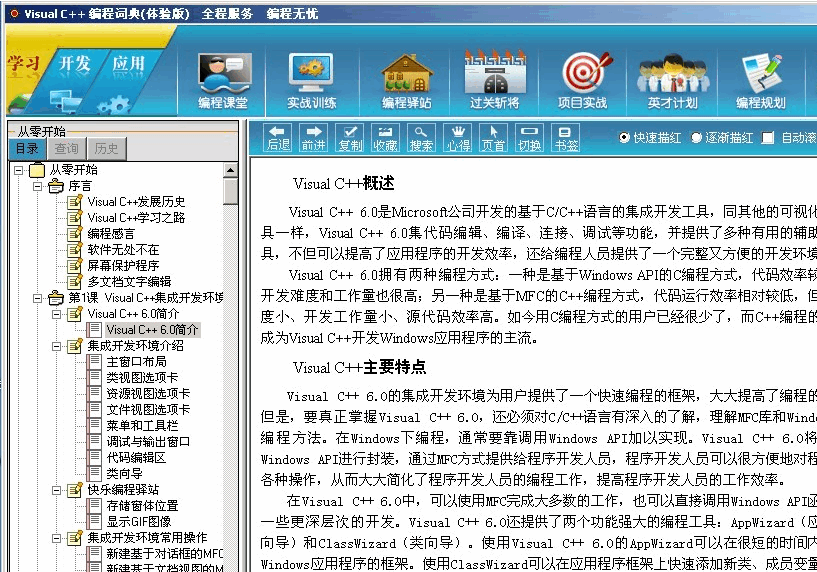Click the tree scrollbar up arrow
This screenshot has height=572, width=817.
[231, 170]
